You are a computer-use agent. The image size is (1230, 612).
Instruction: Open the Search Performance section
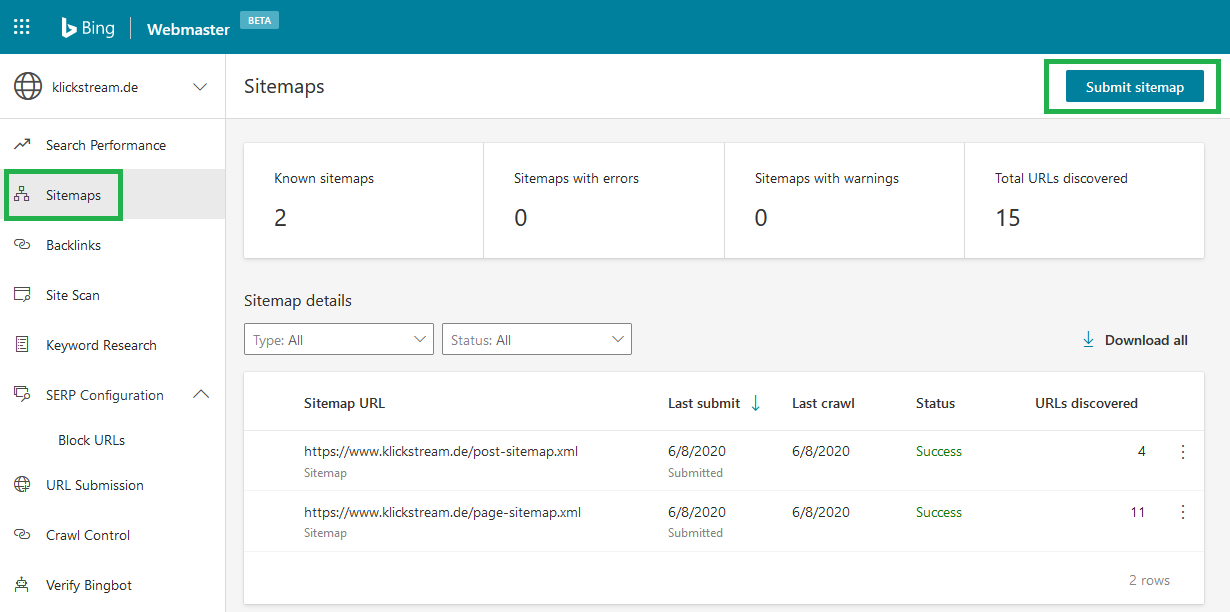pyautogui.click(x=105, y=144)
